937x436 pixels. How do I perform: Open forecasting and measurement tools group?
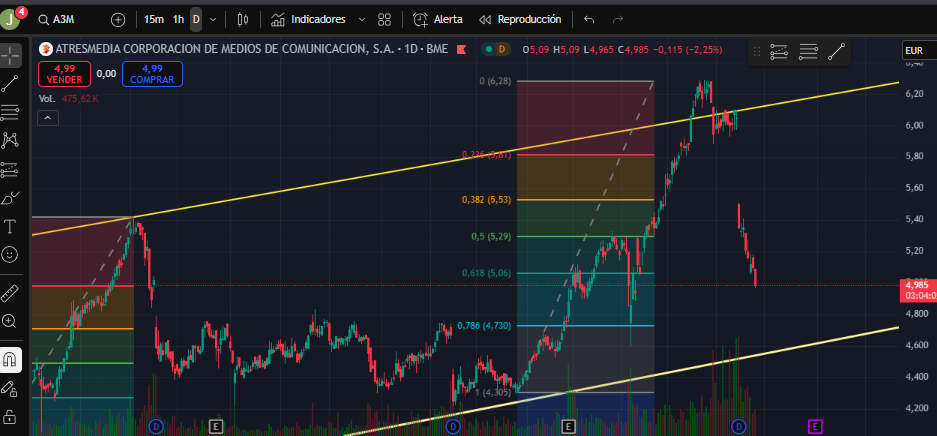(10, 170)
